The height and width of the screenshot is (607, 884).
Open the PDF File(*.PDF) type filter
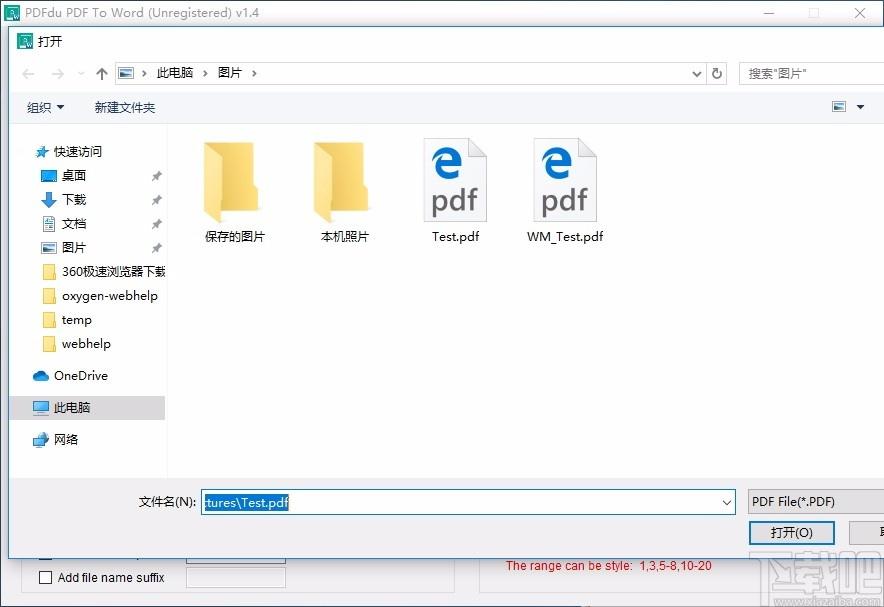[816, 502]
